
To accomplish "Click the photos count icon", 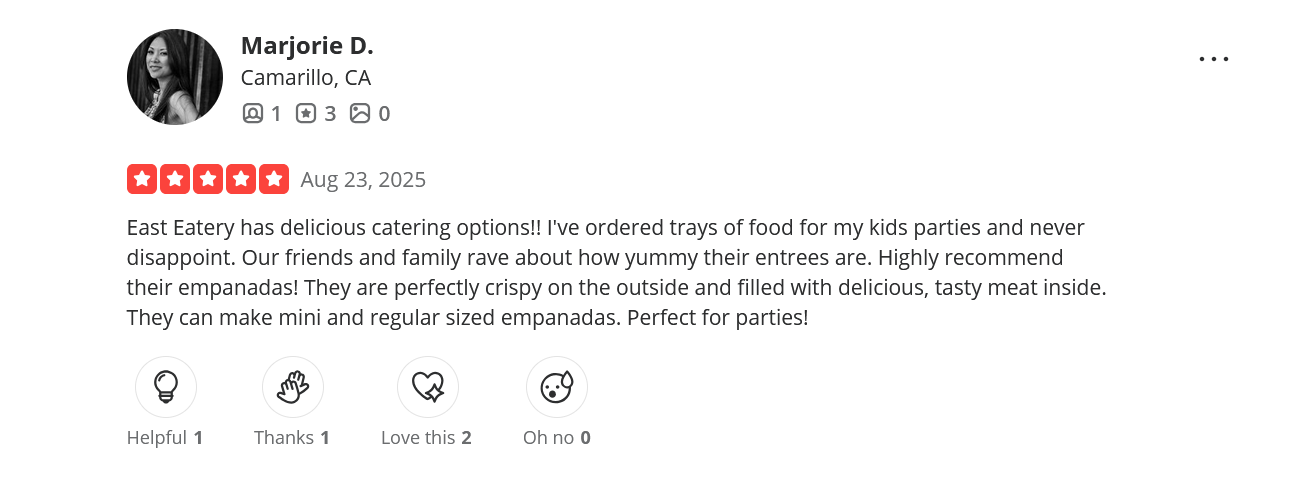I will [360, 114].
